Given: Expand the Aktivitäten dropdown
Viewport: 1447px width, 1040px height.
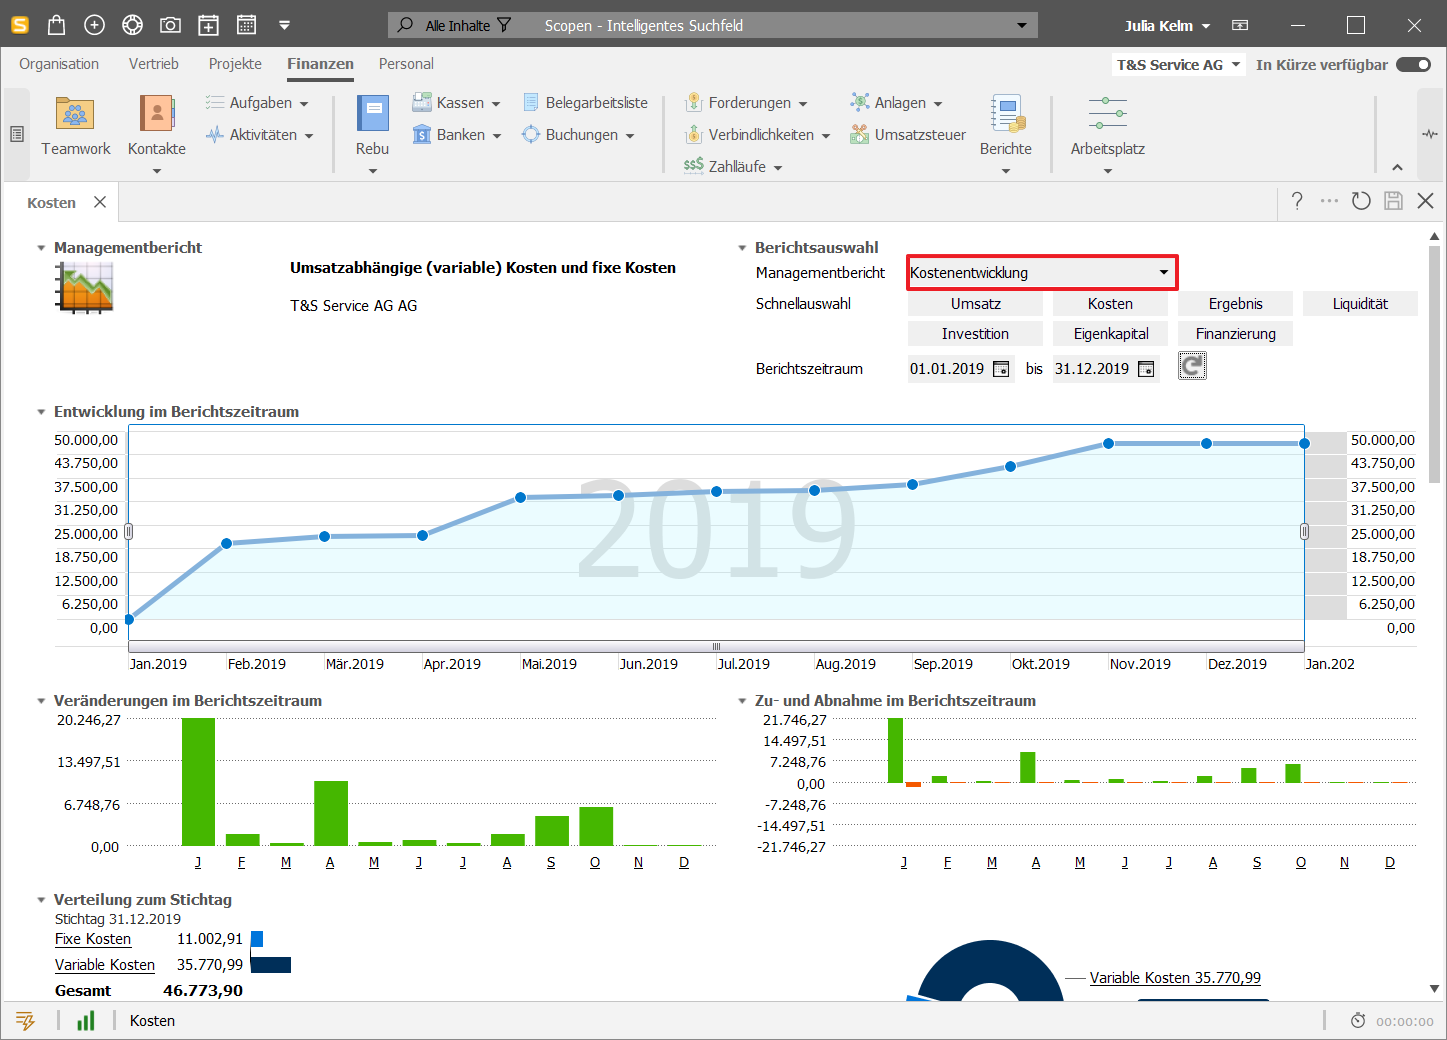Looking at the screenshot, I should (x=309, y=135).
